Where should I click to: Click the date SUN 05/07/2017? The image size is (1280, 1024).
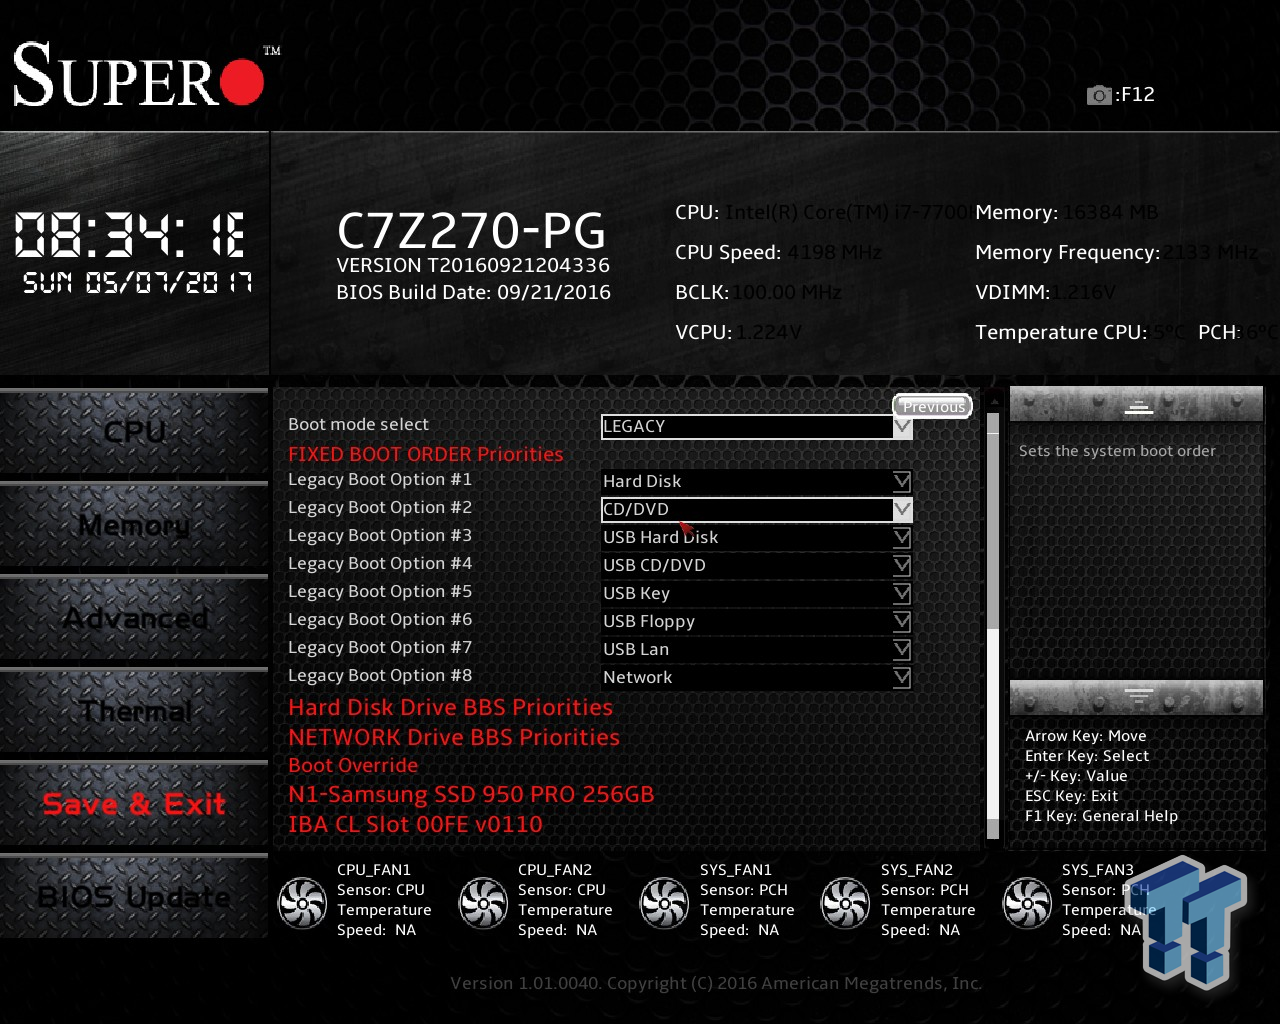coord(138,283)
